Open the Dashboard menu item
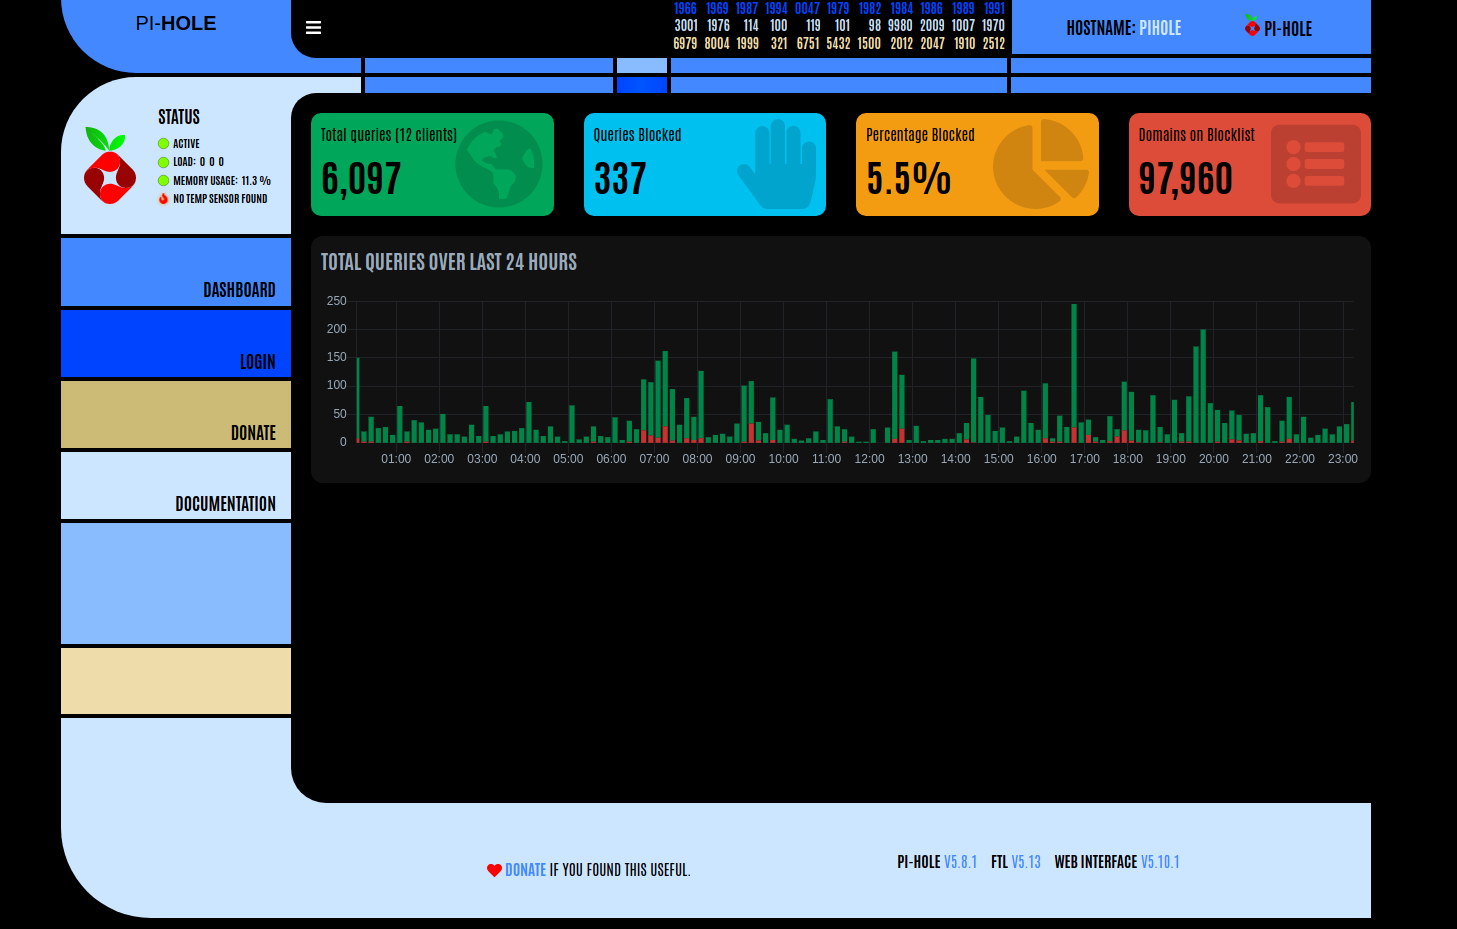This screenshot has width=1457, height=929. click(x=176, y=272)
